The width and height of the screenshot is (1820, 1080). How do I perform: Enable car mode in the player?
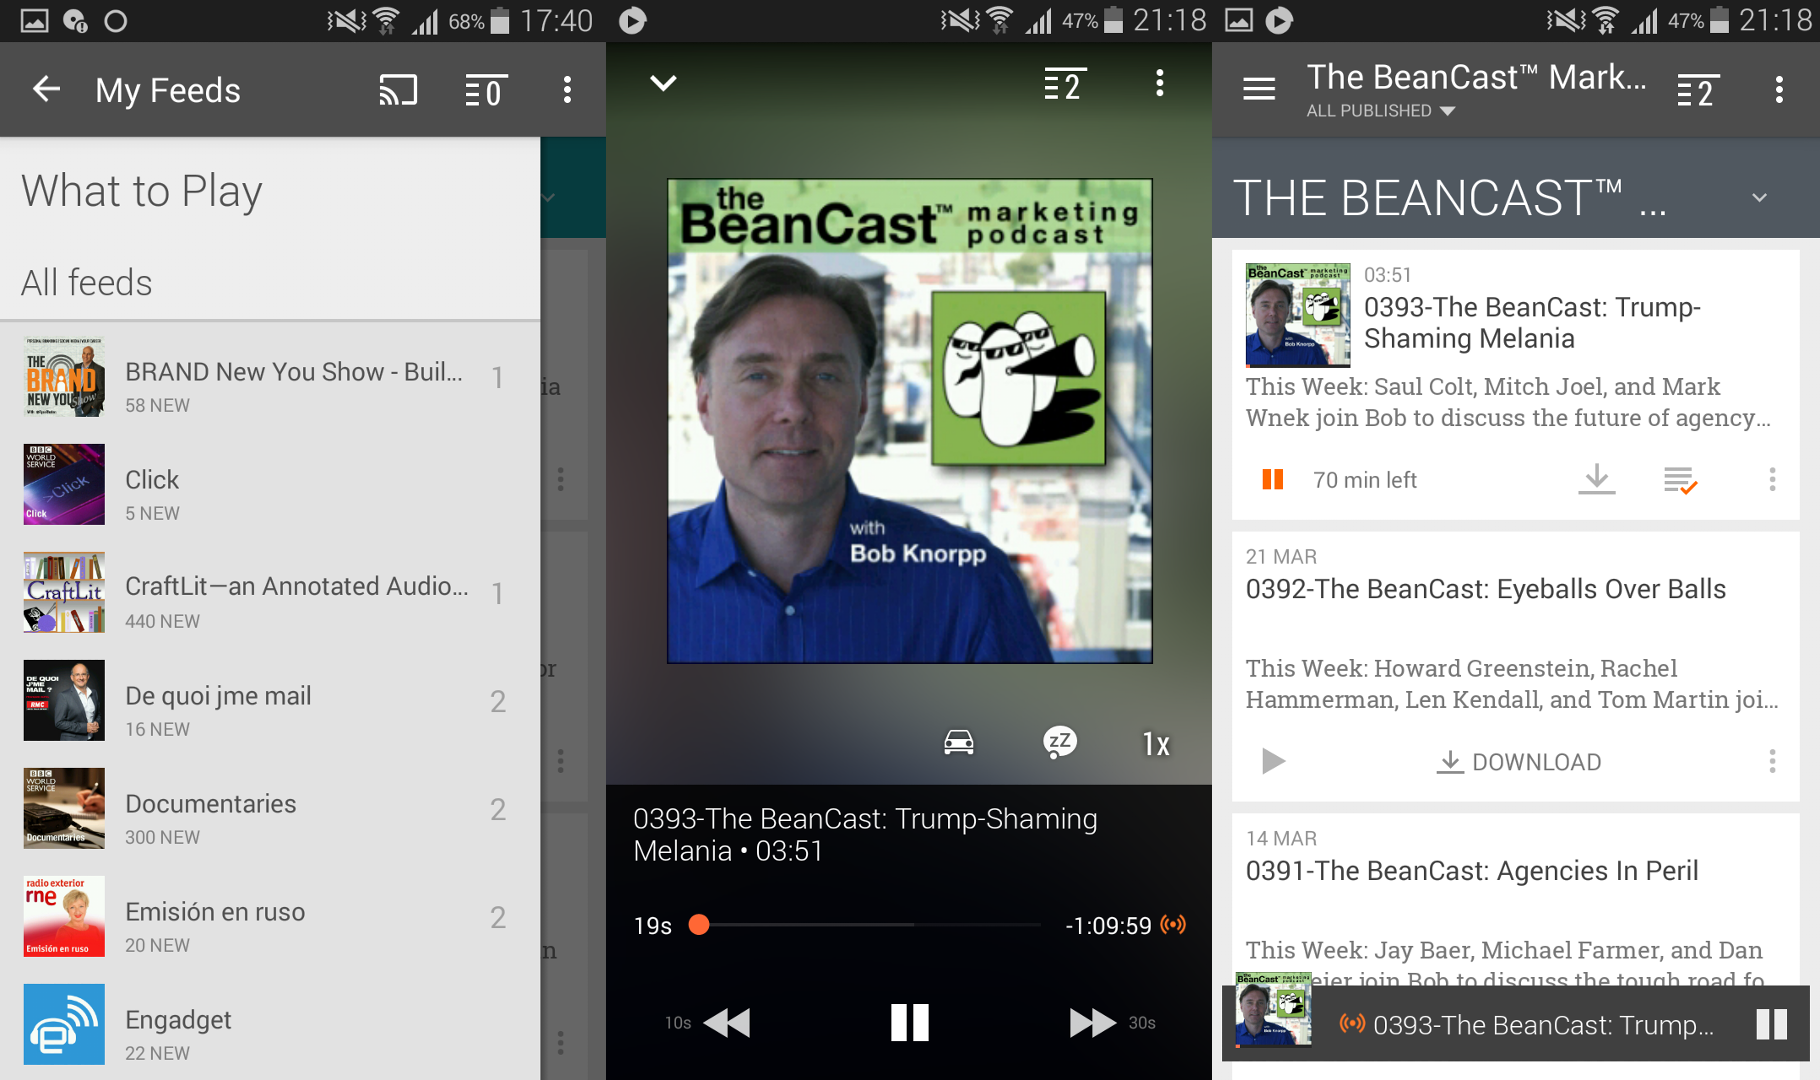[x=958, y=742]
